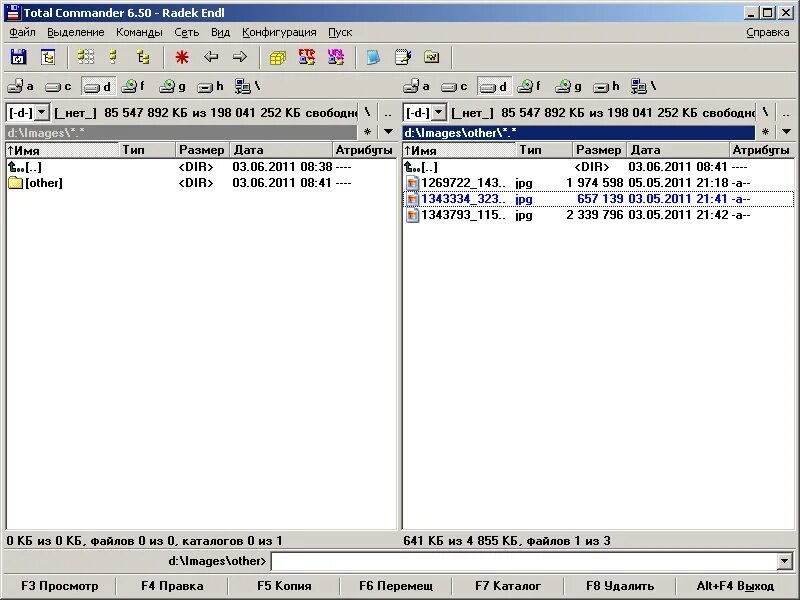
Task: Open the URL new FTP connection icon
Action: point(336,57)
